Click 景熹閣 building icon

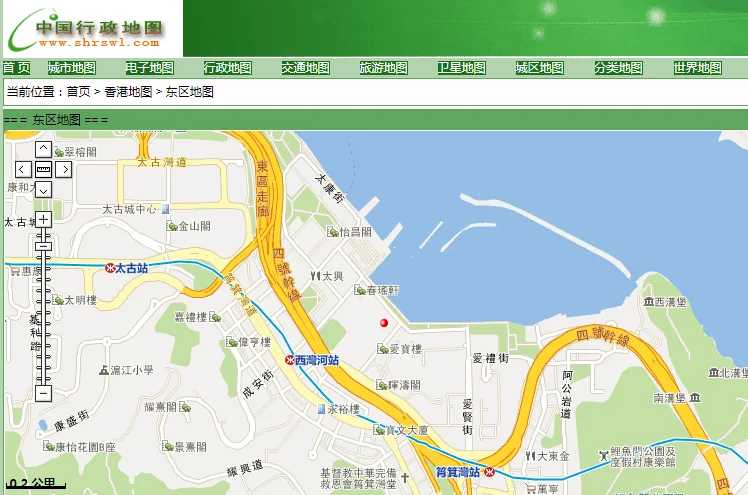coord(168,446)
